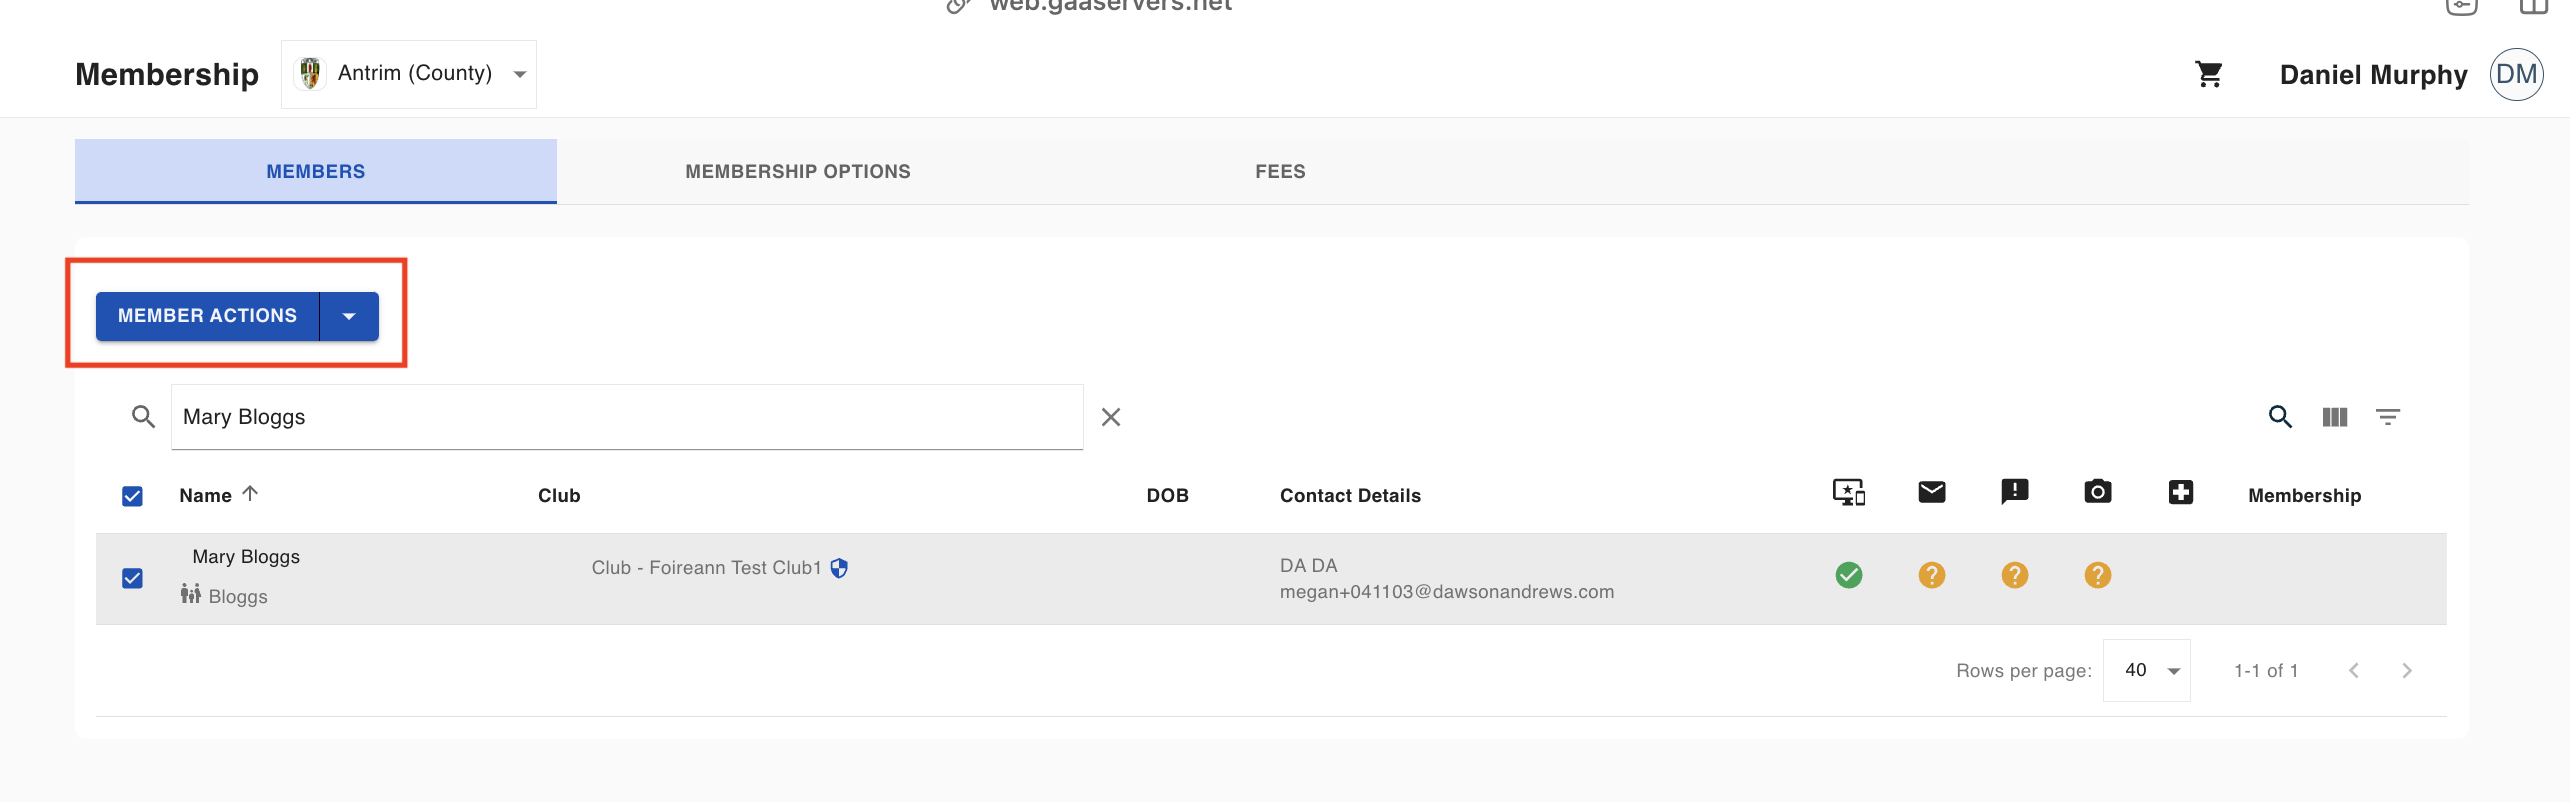Open the filter table icon

2388,417
